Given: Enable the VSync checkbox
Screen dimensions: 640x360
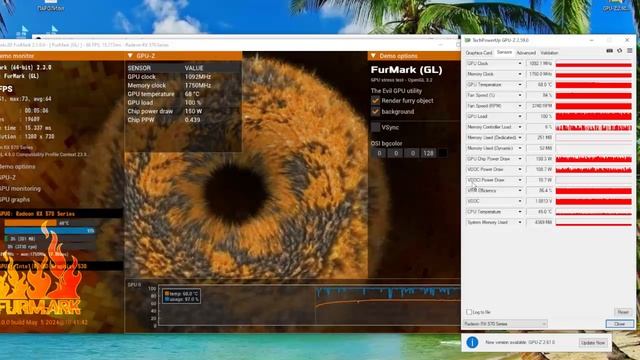Looking at the screenshot, I should coord(375,127).
